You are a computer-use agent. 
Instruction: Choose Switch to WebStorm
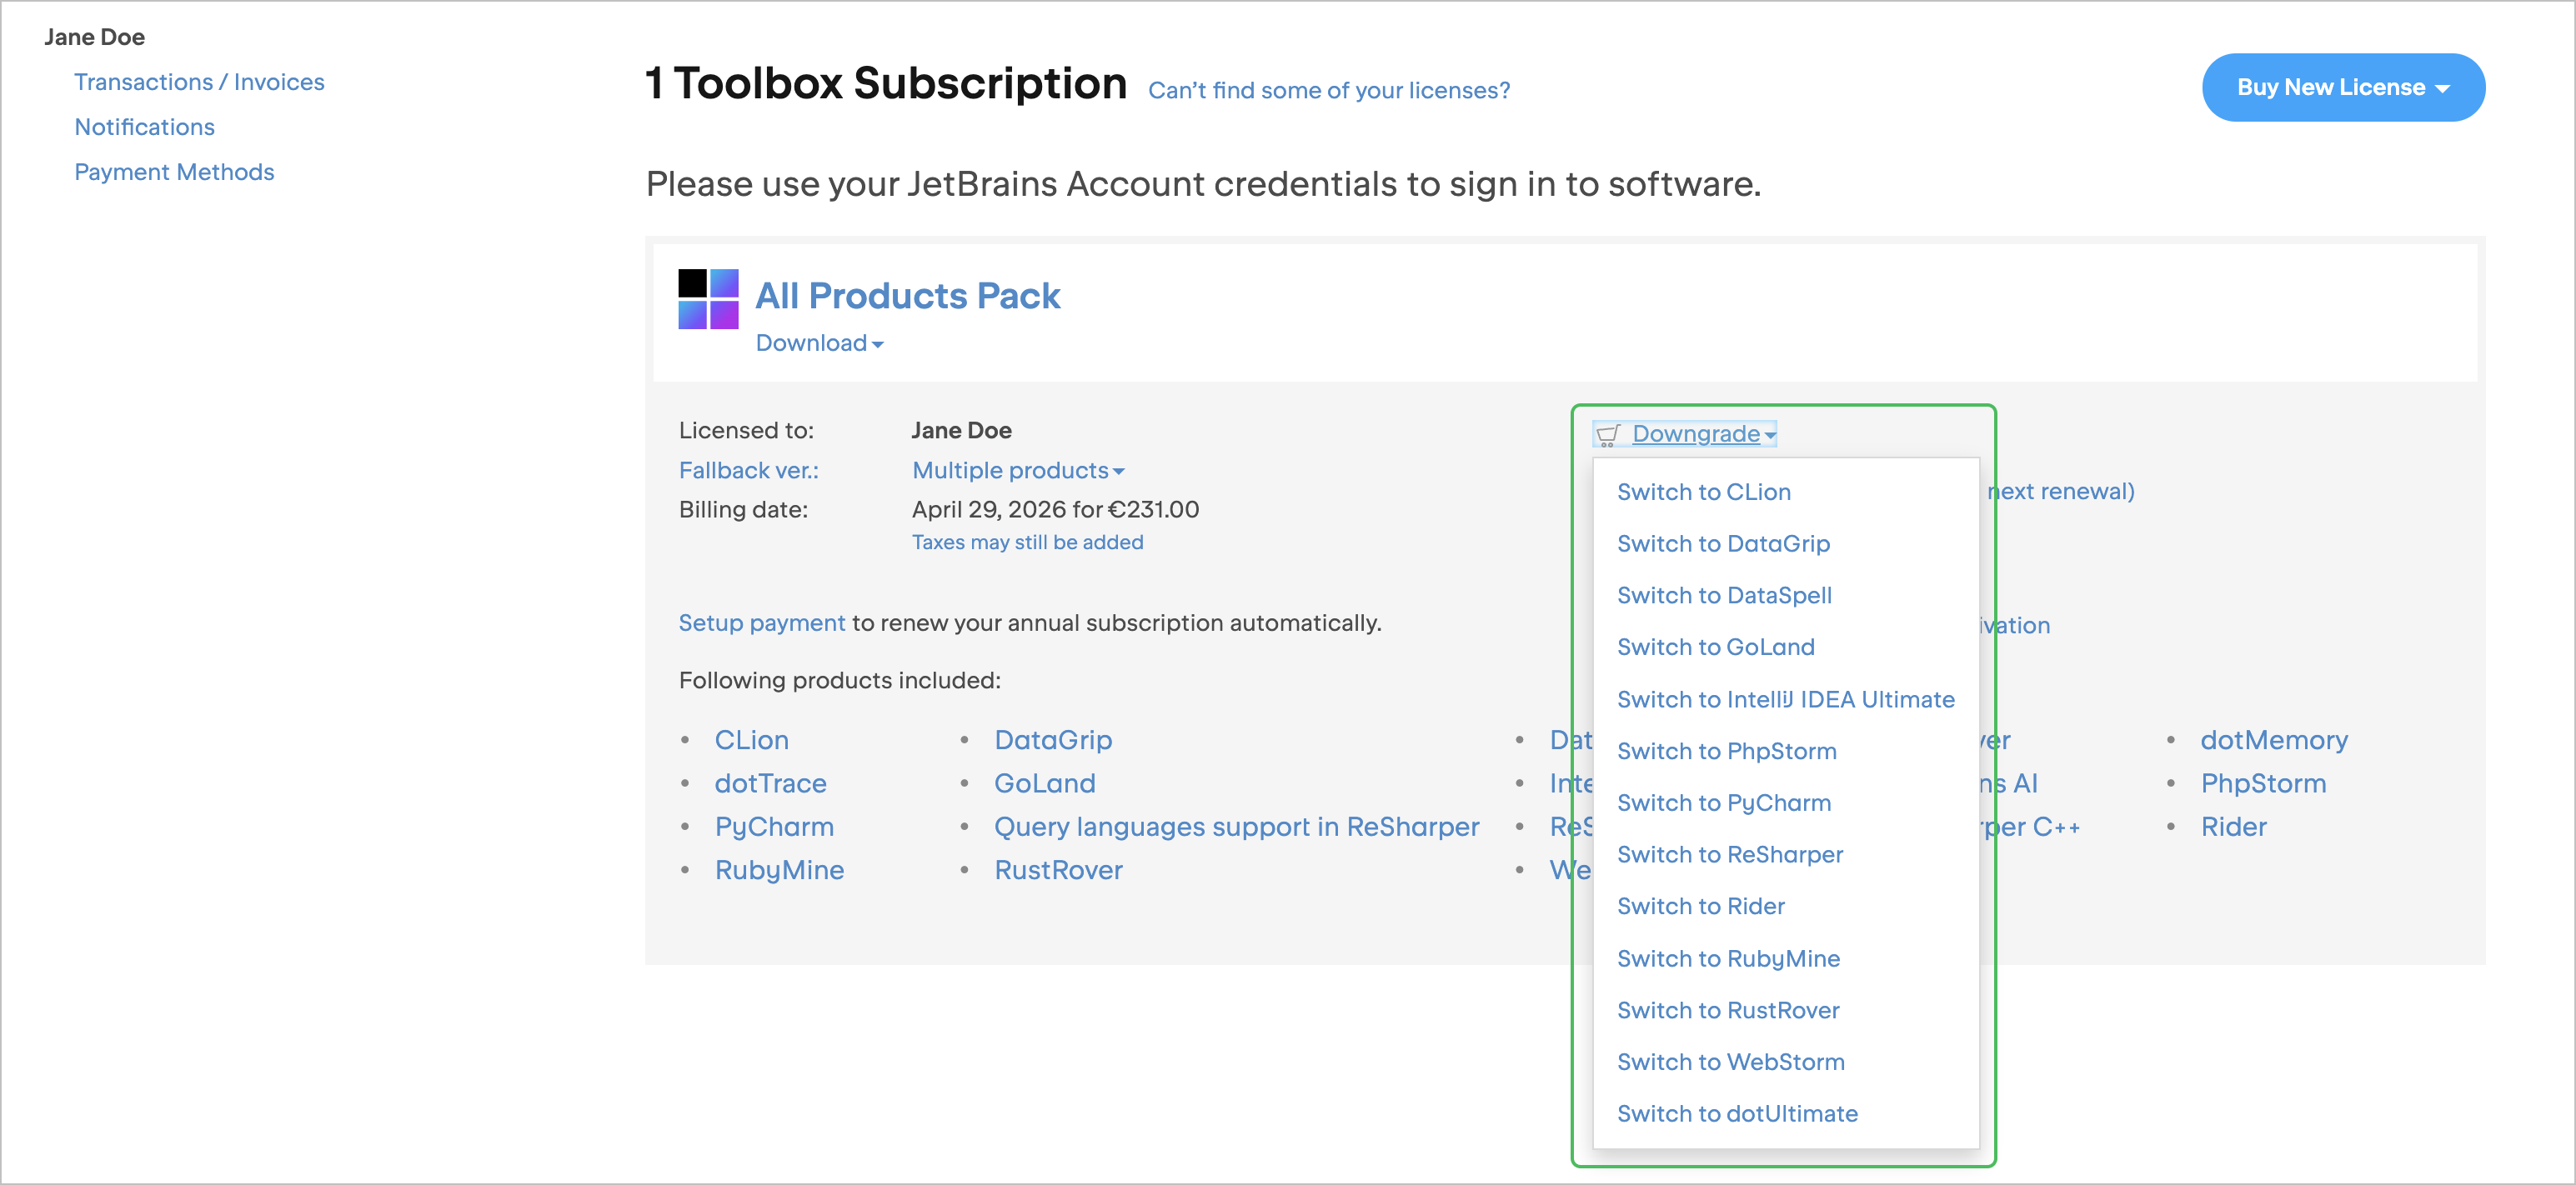(1730, 1062)
